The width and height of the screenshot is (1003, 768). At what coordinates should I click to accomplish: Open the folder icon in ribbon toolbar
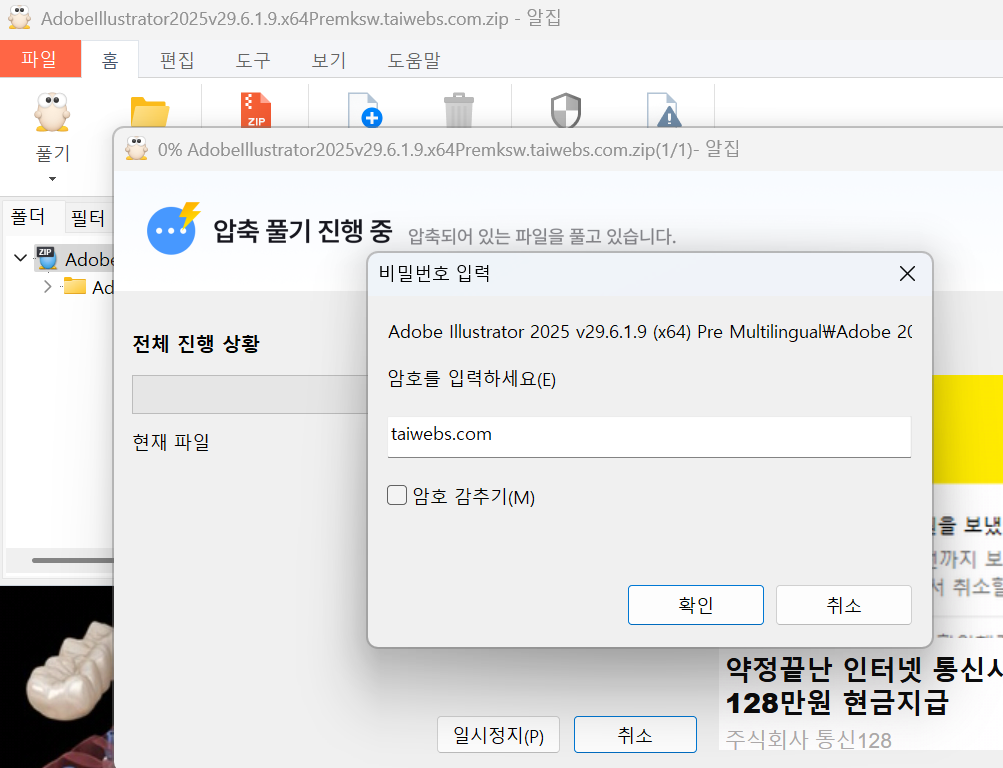[x=150, y=112]
